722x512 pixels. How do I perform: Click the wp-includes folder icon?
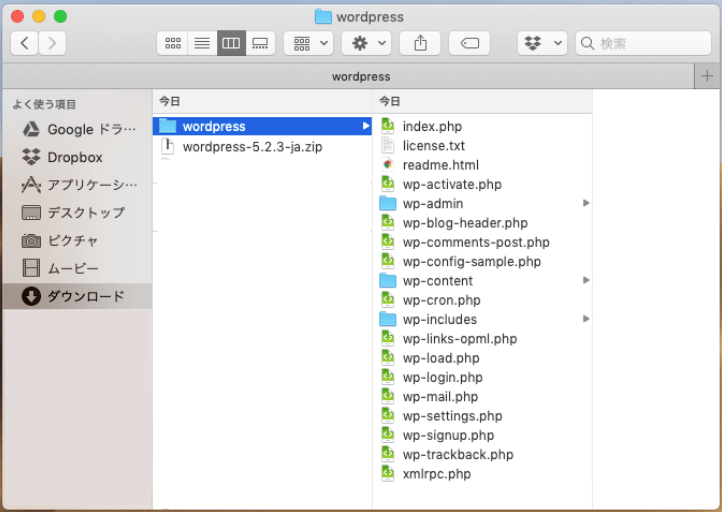tap(388, 319)
